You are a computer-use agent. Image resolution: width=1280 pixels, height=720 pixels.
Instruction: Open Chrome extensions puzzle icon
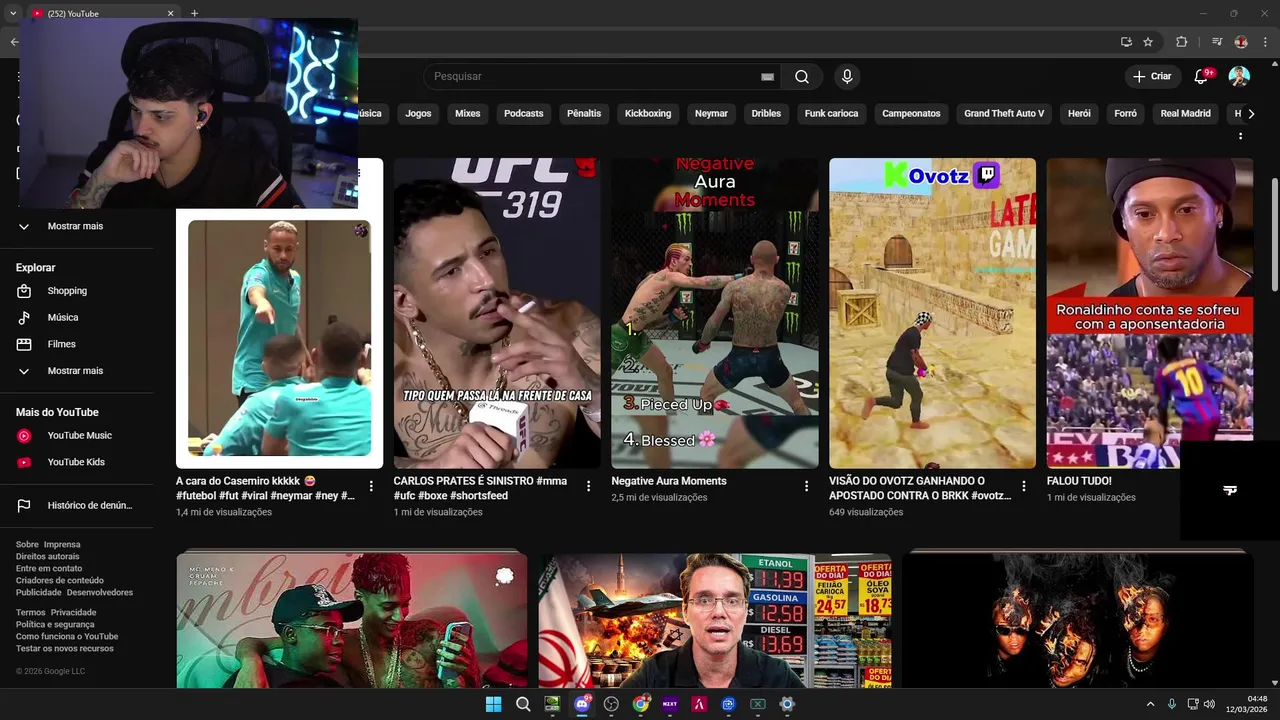1181,42
